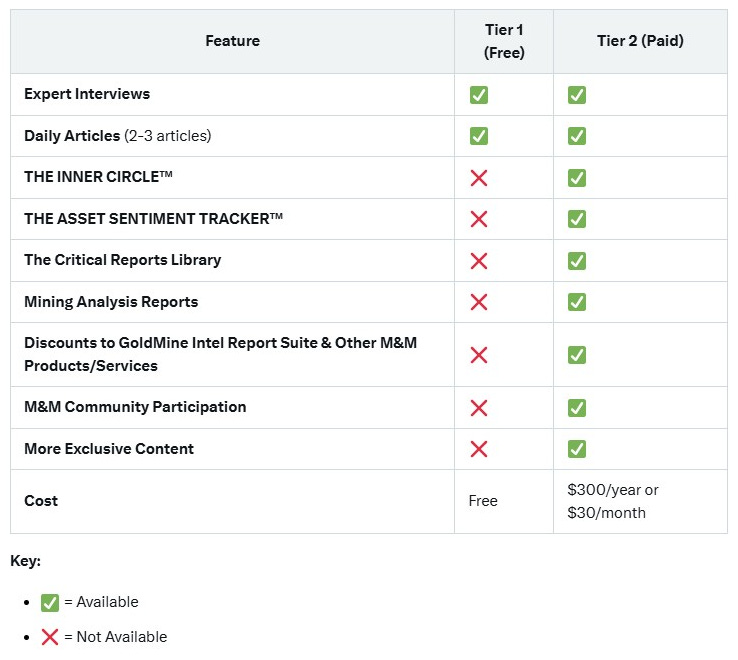
Task: Click THE INNER CIRCLE feature label
Action: click(x=98, y=177)
